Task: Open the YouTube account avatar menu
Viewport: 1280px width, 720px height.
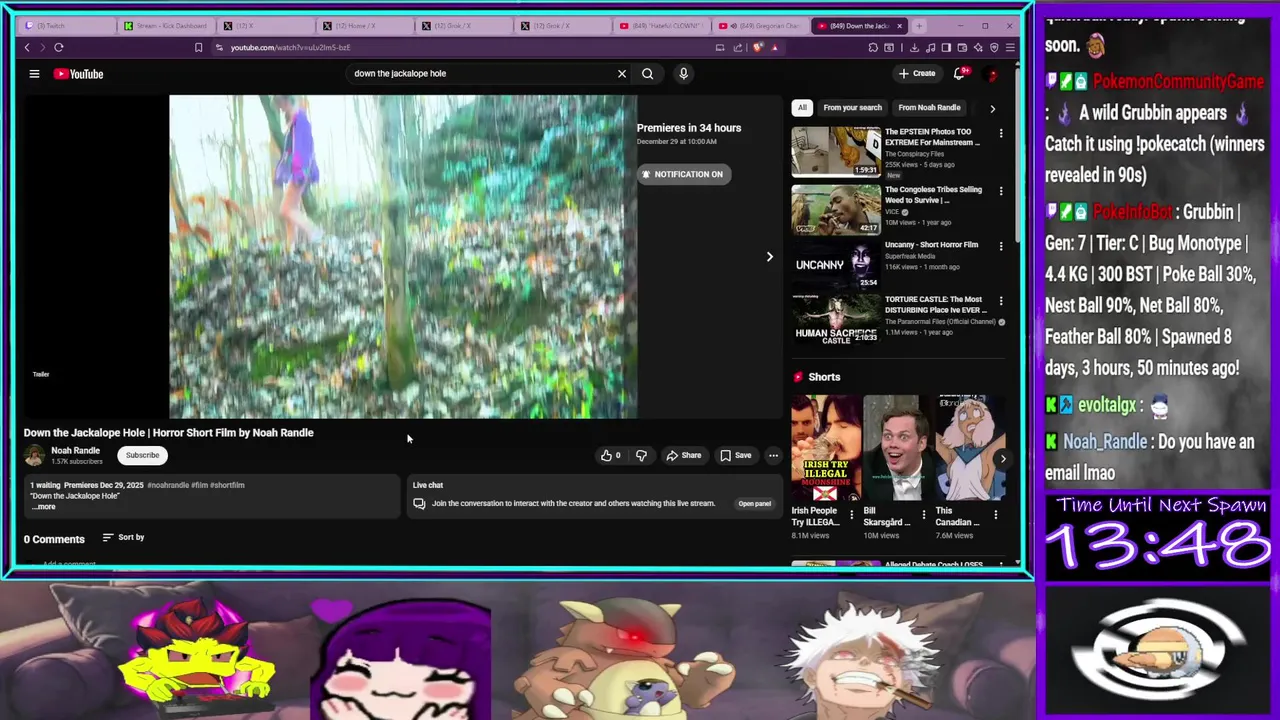Action: 992,74
